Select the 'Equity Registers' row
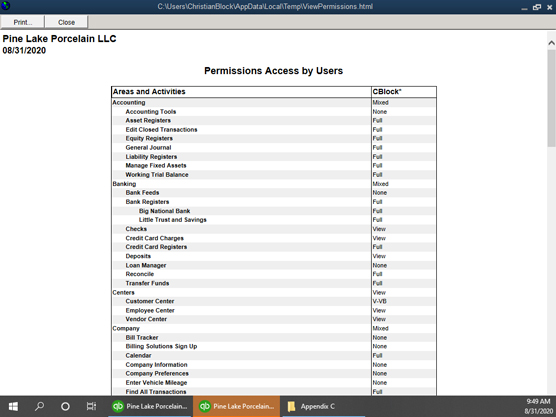Image resolution: width=556 pixels, height=417 pixels. [274, 139]
